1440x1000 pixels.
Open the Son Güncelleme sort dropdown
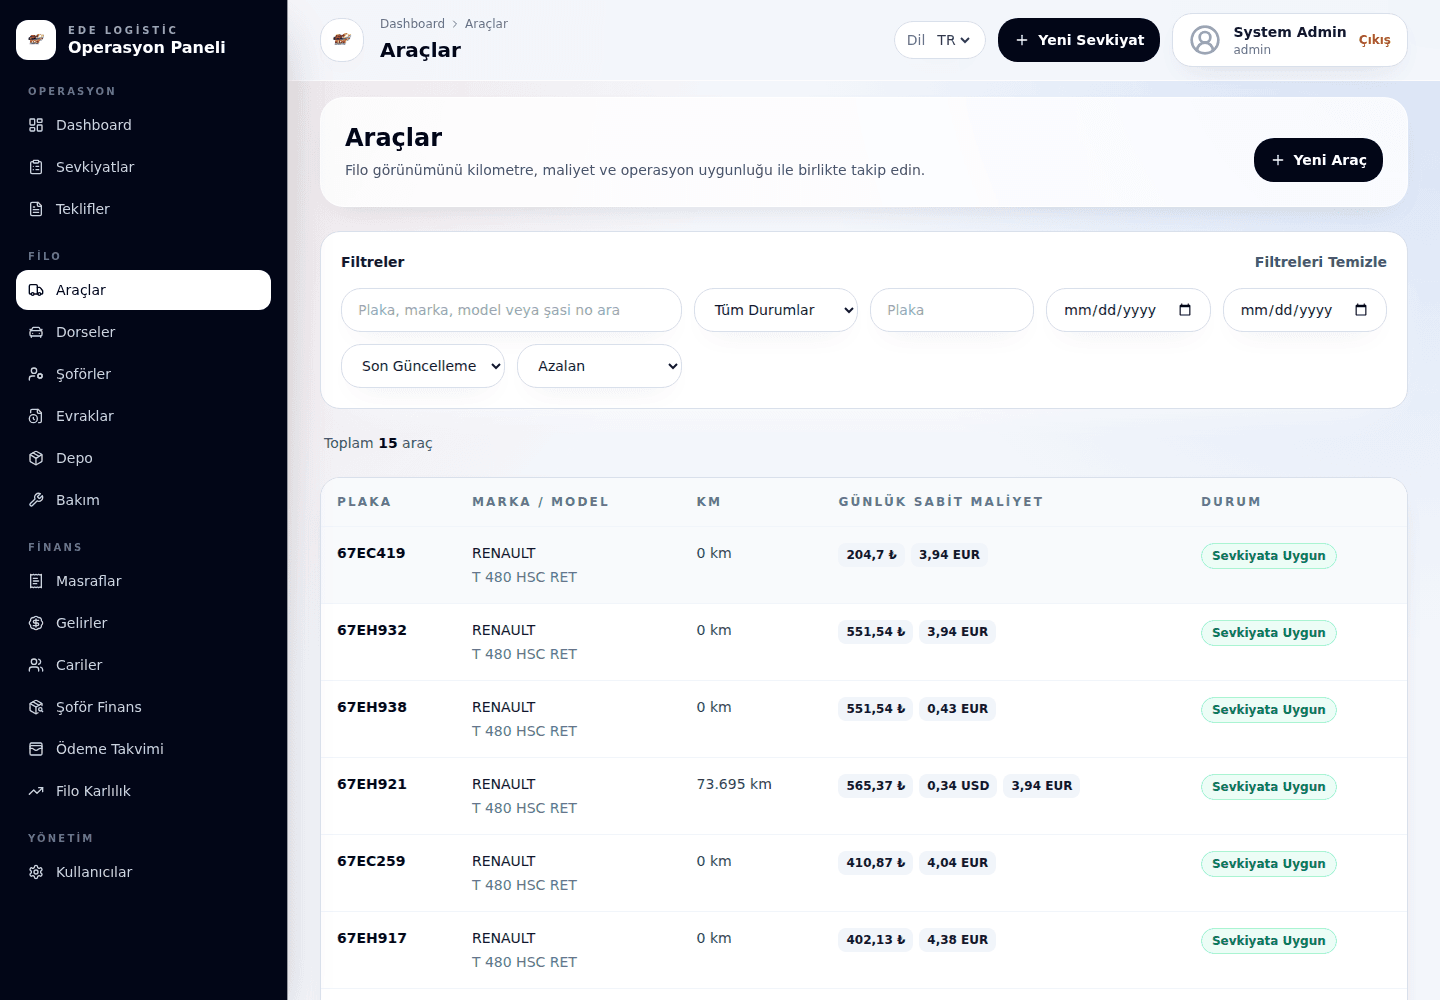423,366
